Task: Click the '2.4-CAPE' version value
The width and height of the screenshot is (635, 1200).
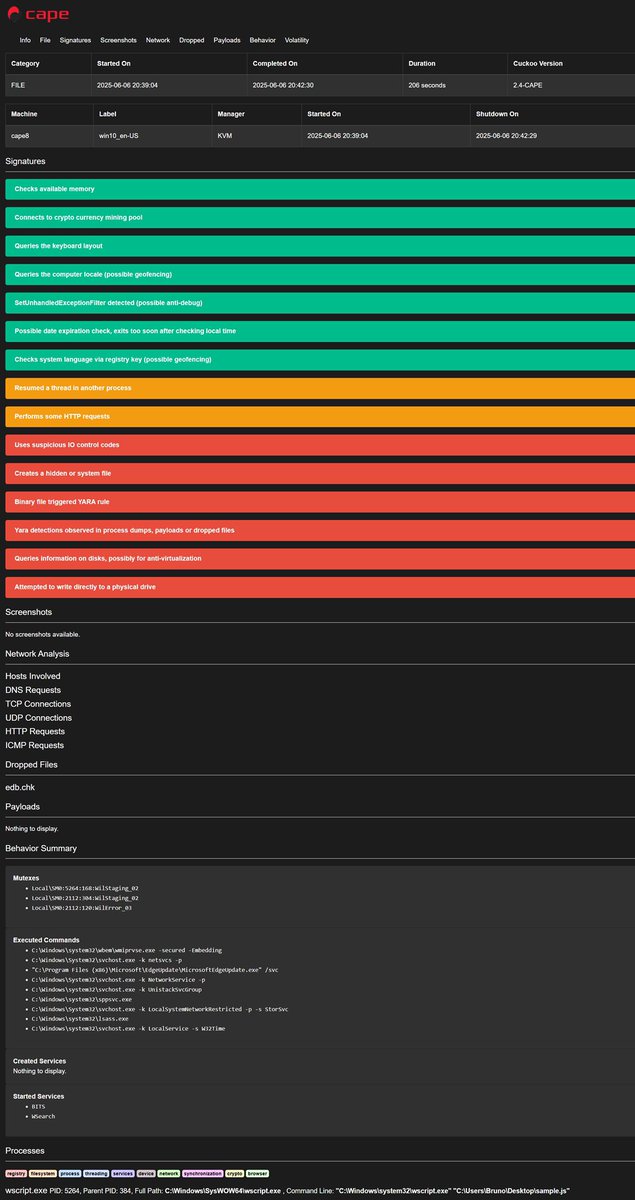Action: (530, 85)
